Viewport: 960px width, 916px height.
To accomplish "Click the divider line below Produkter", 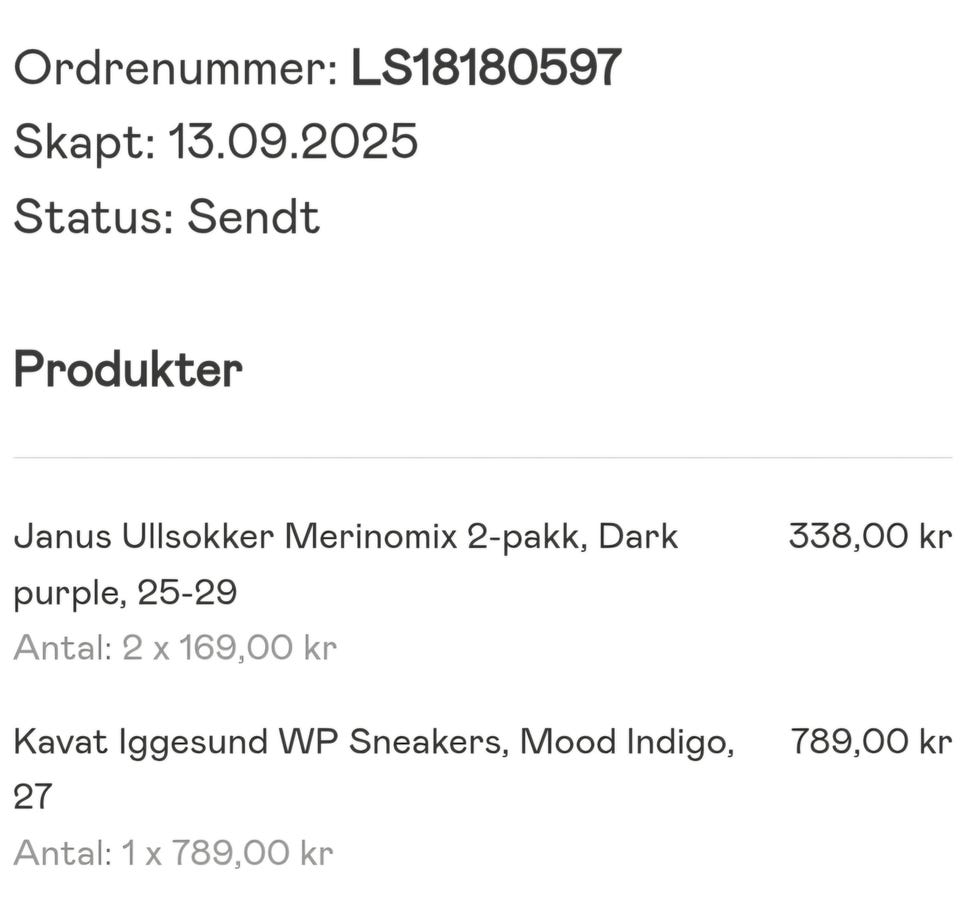I will click(482, 458).
